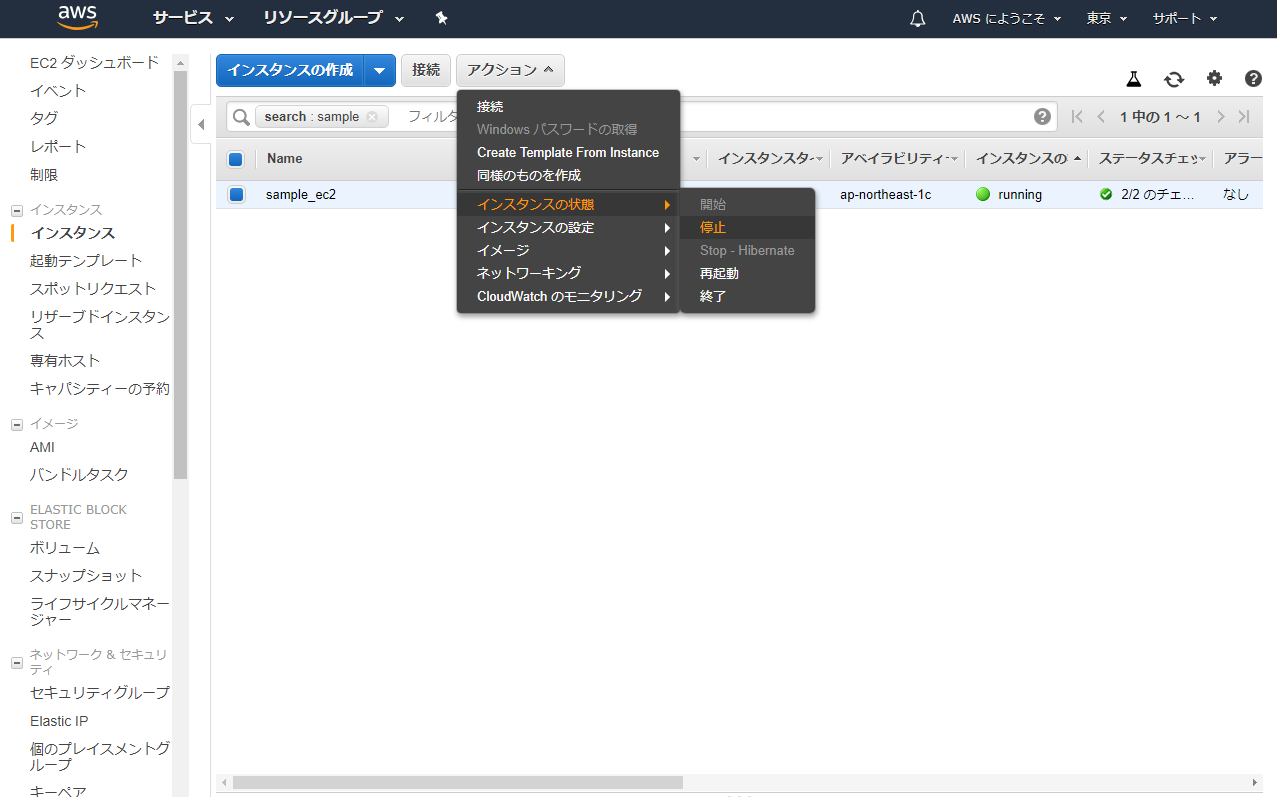Open table settings gear icon
Viewport: 1277px width, 797px height.
[1214, 78]
